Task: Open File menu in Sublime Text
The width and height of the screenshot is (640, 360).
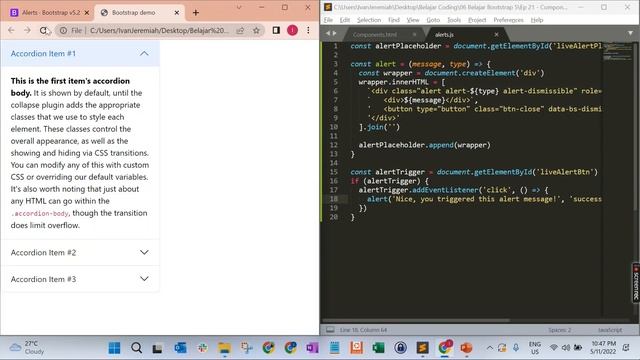Action: (x=328, y=20)
